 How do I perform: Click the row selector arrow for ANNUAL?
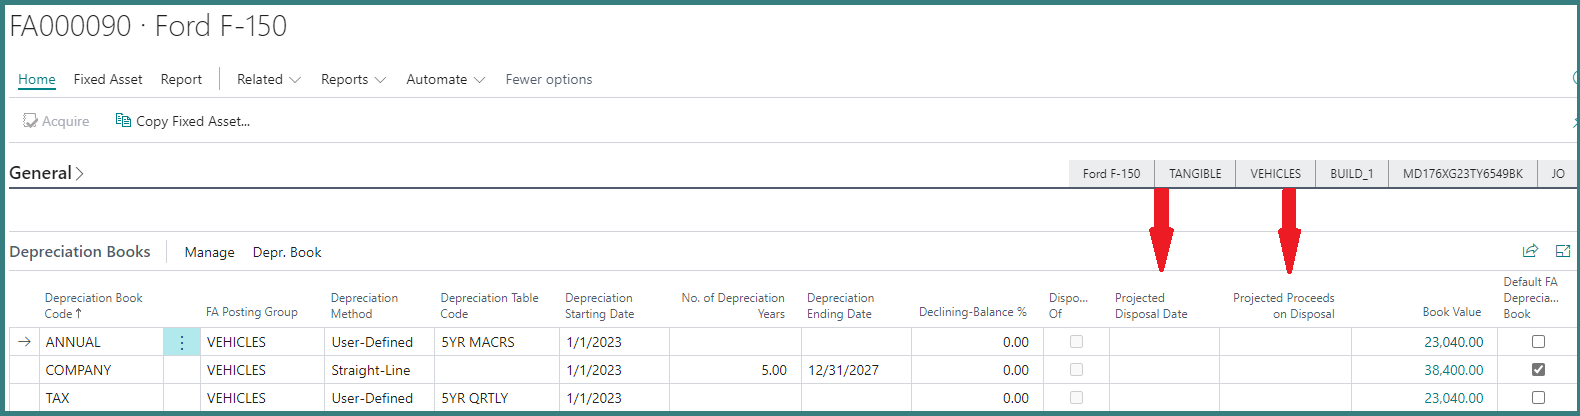coord(24,342)
